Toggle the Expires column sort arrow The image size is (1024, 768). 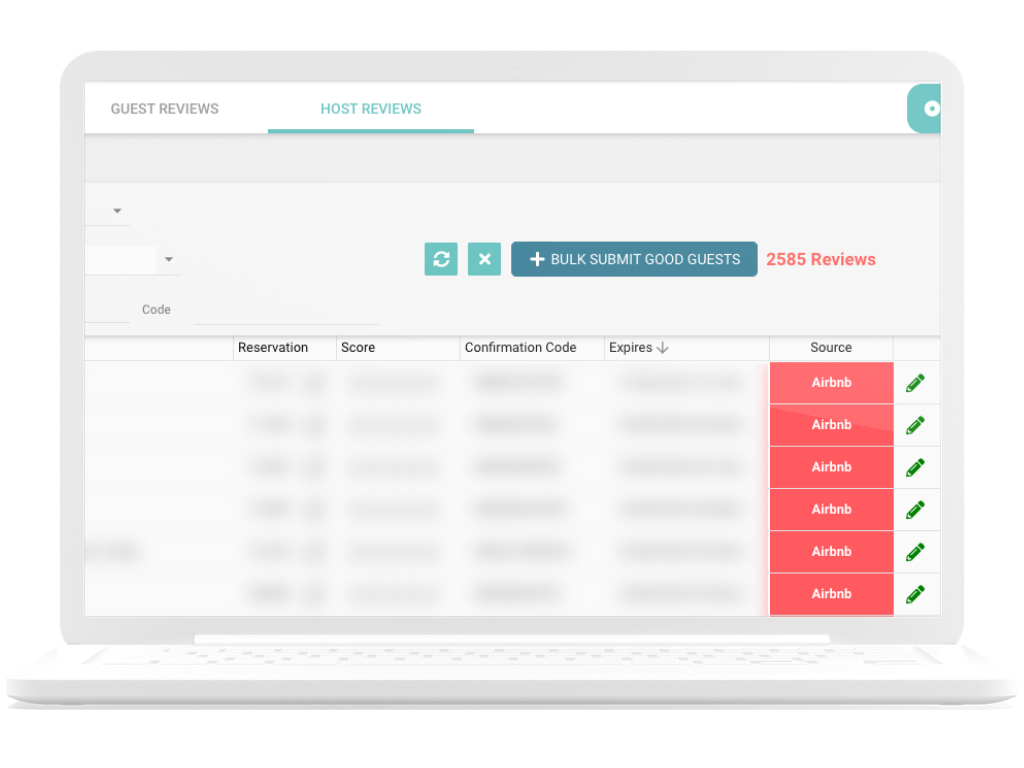(x=662, y=347)
